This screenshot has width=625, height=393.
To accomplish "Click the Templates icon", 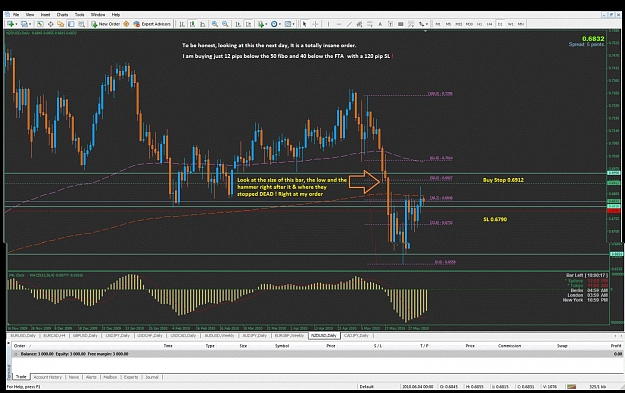I will pos(287,24).
